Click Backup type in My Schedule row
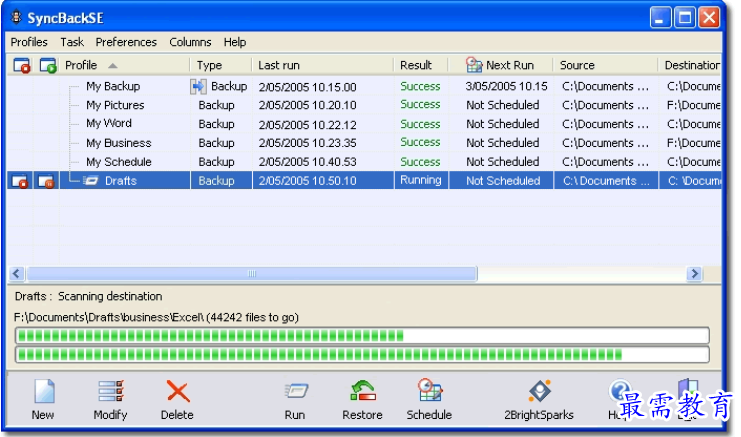741x437 pixels. click(216, 162)
